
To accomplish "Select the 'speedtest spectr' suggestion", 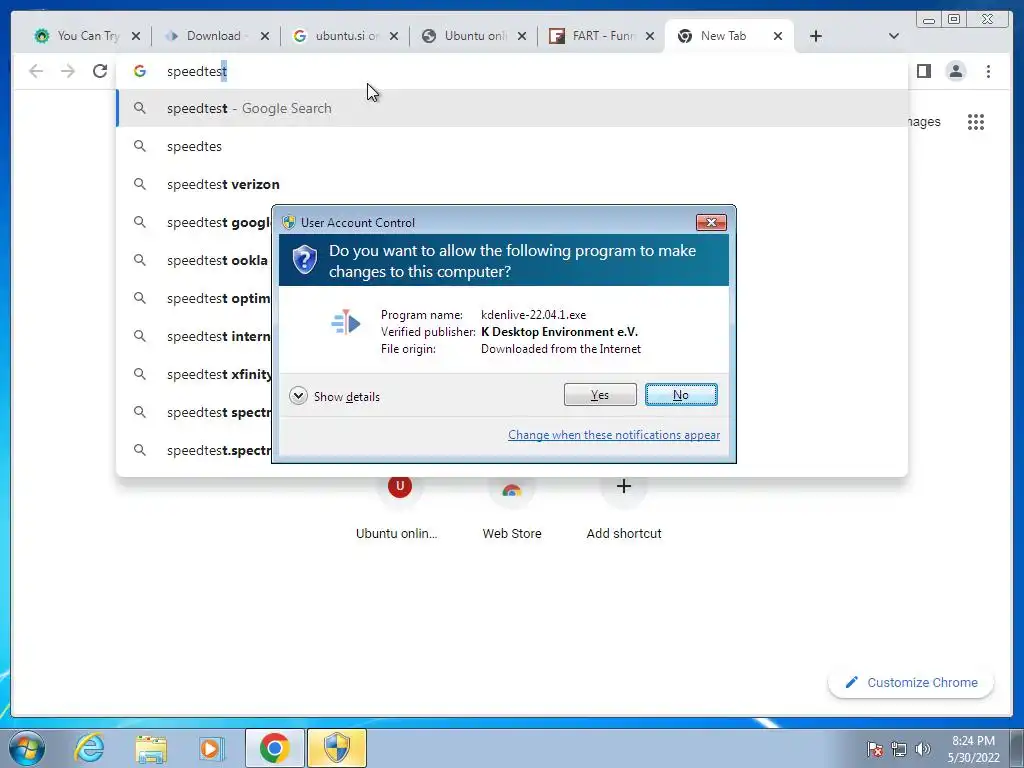I will [x=194, y=412].
